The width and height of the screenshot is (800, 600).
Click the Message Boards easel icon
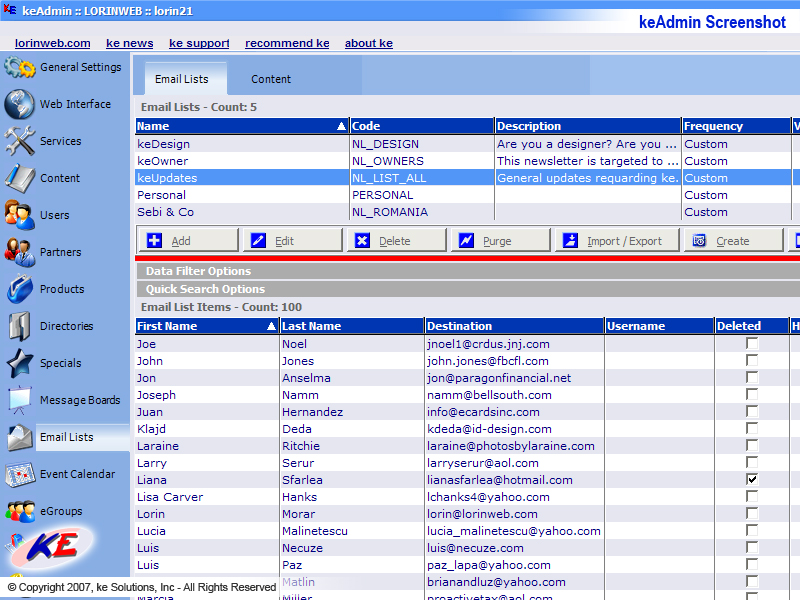click(20, 400)
